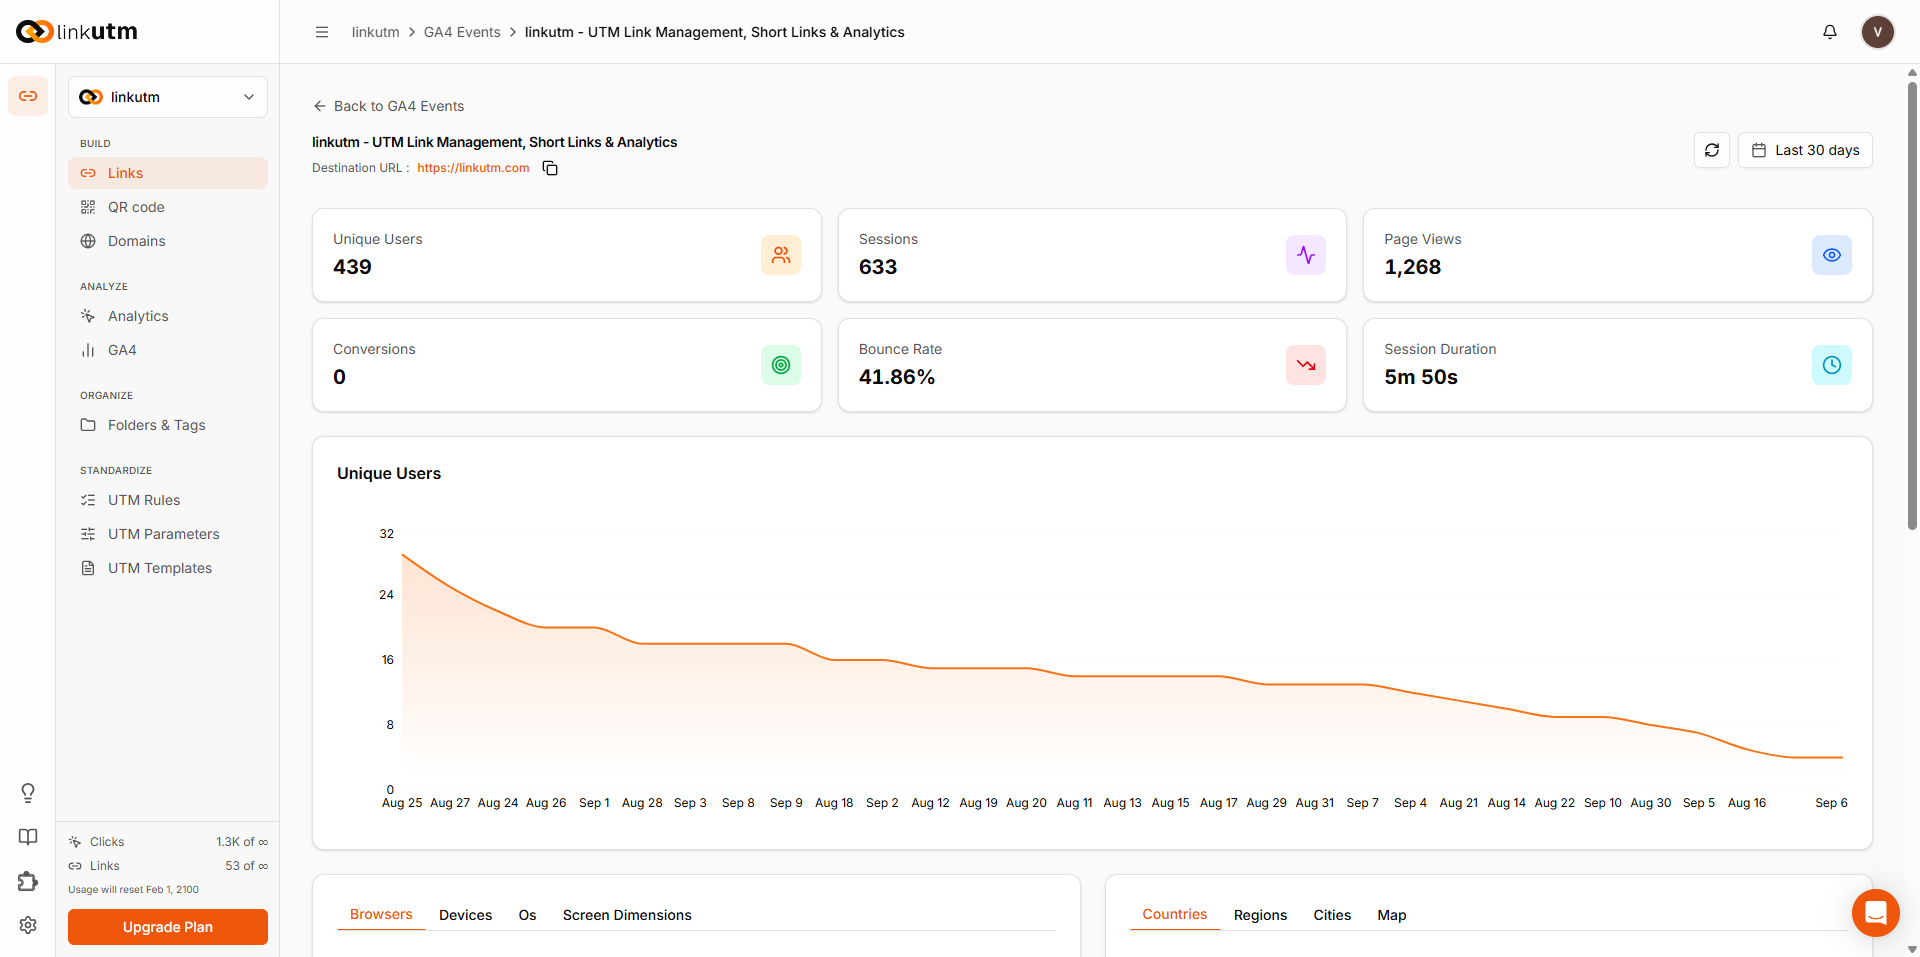Open Folders & Tags
The width and height of the screenshot is (1920, 957).
tap(168, 425)
